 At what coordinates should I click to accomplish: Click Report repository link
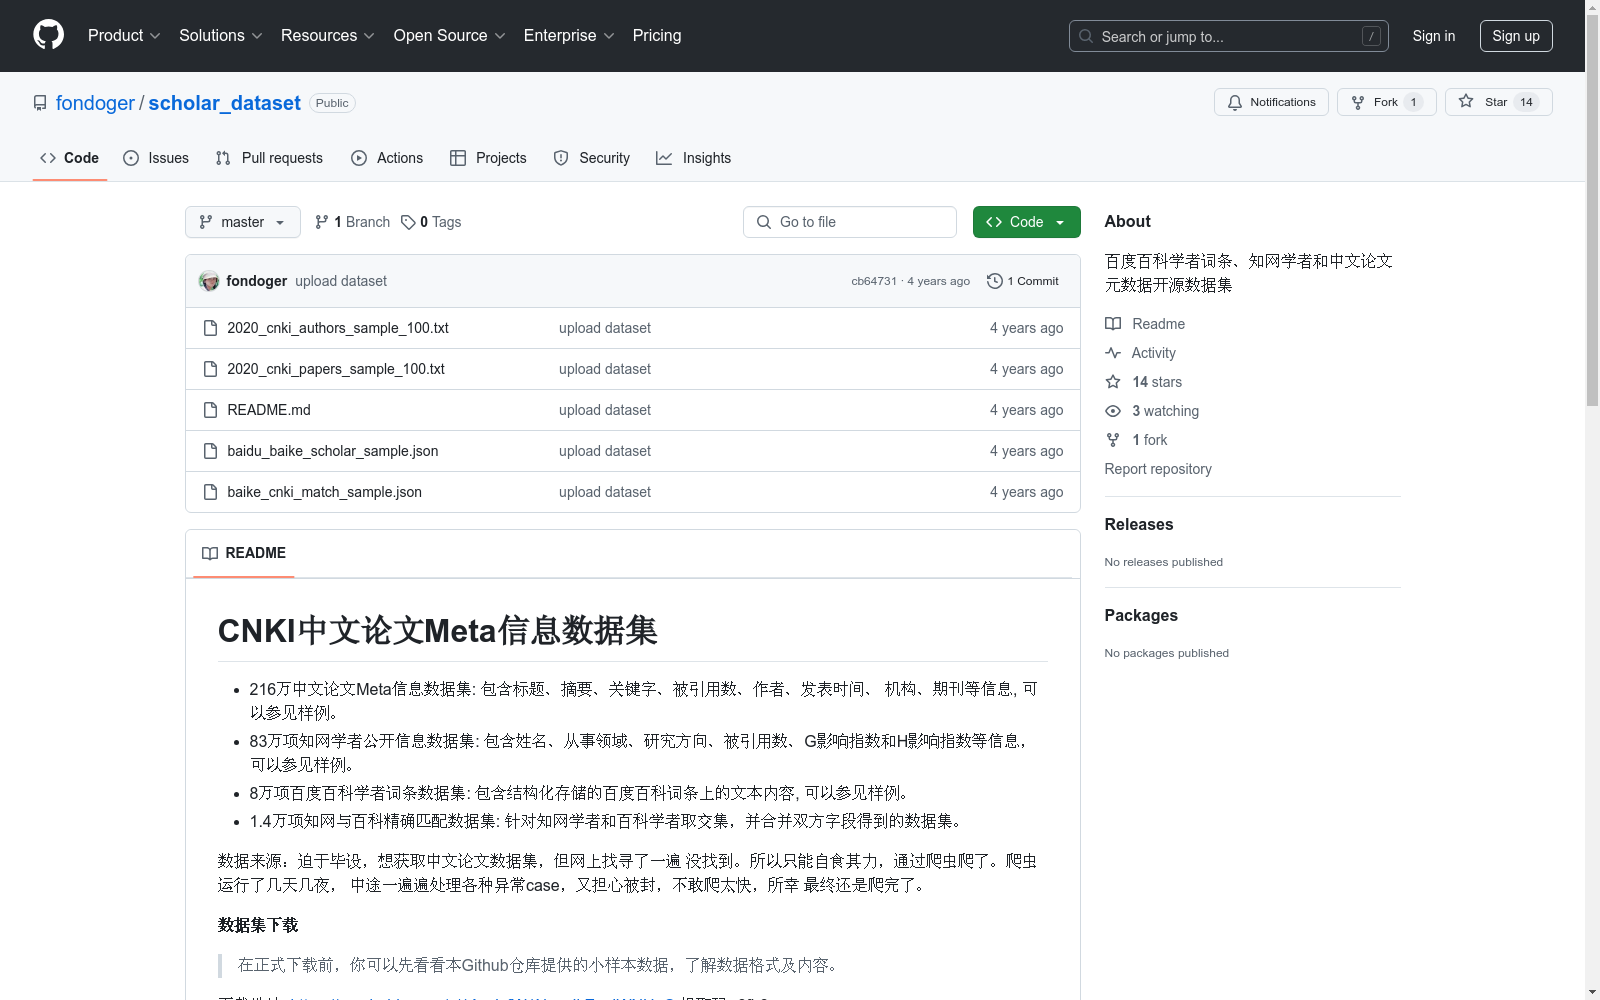click(1158, 469)
